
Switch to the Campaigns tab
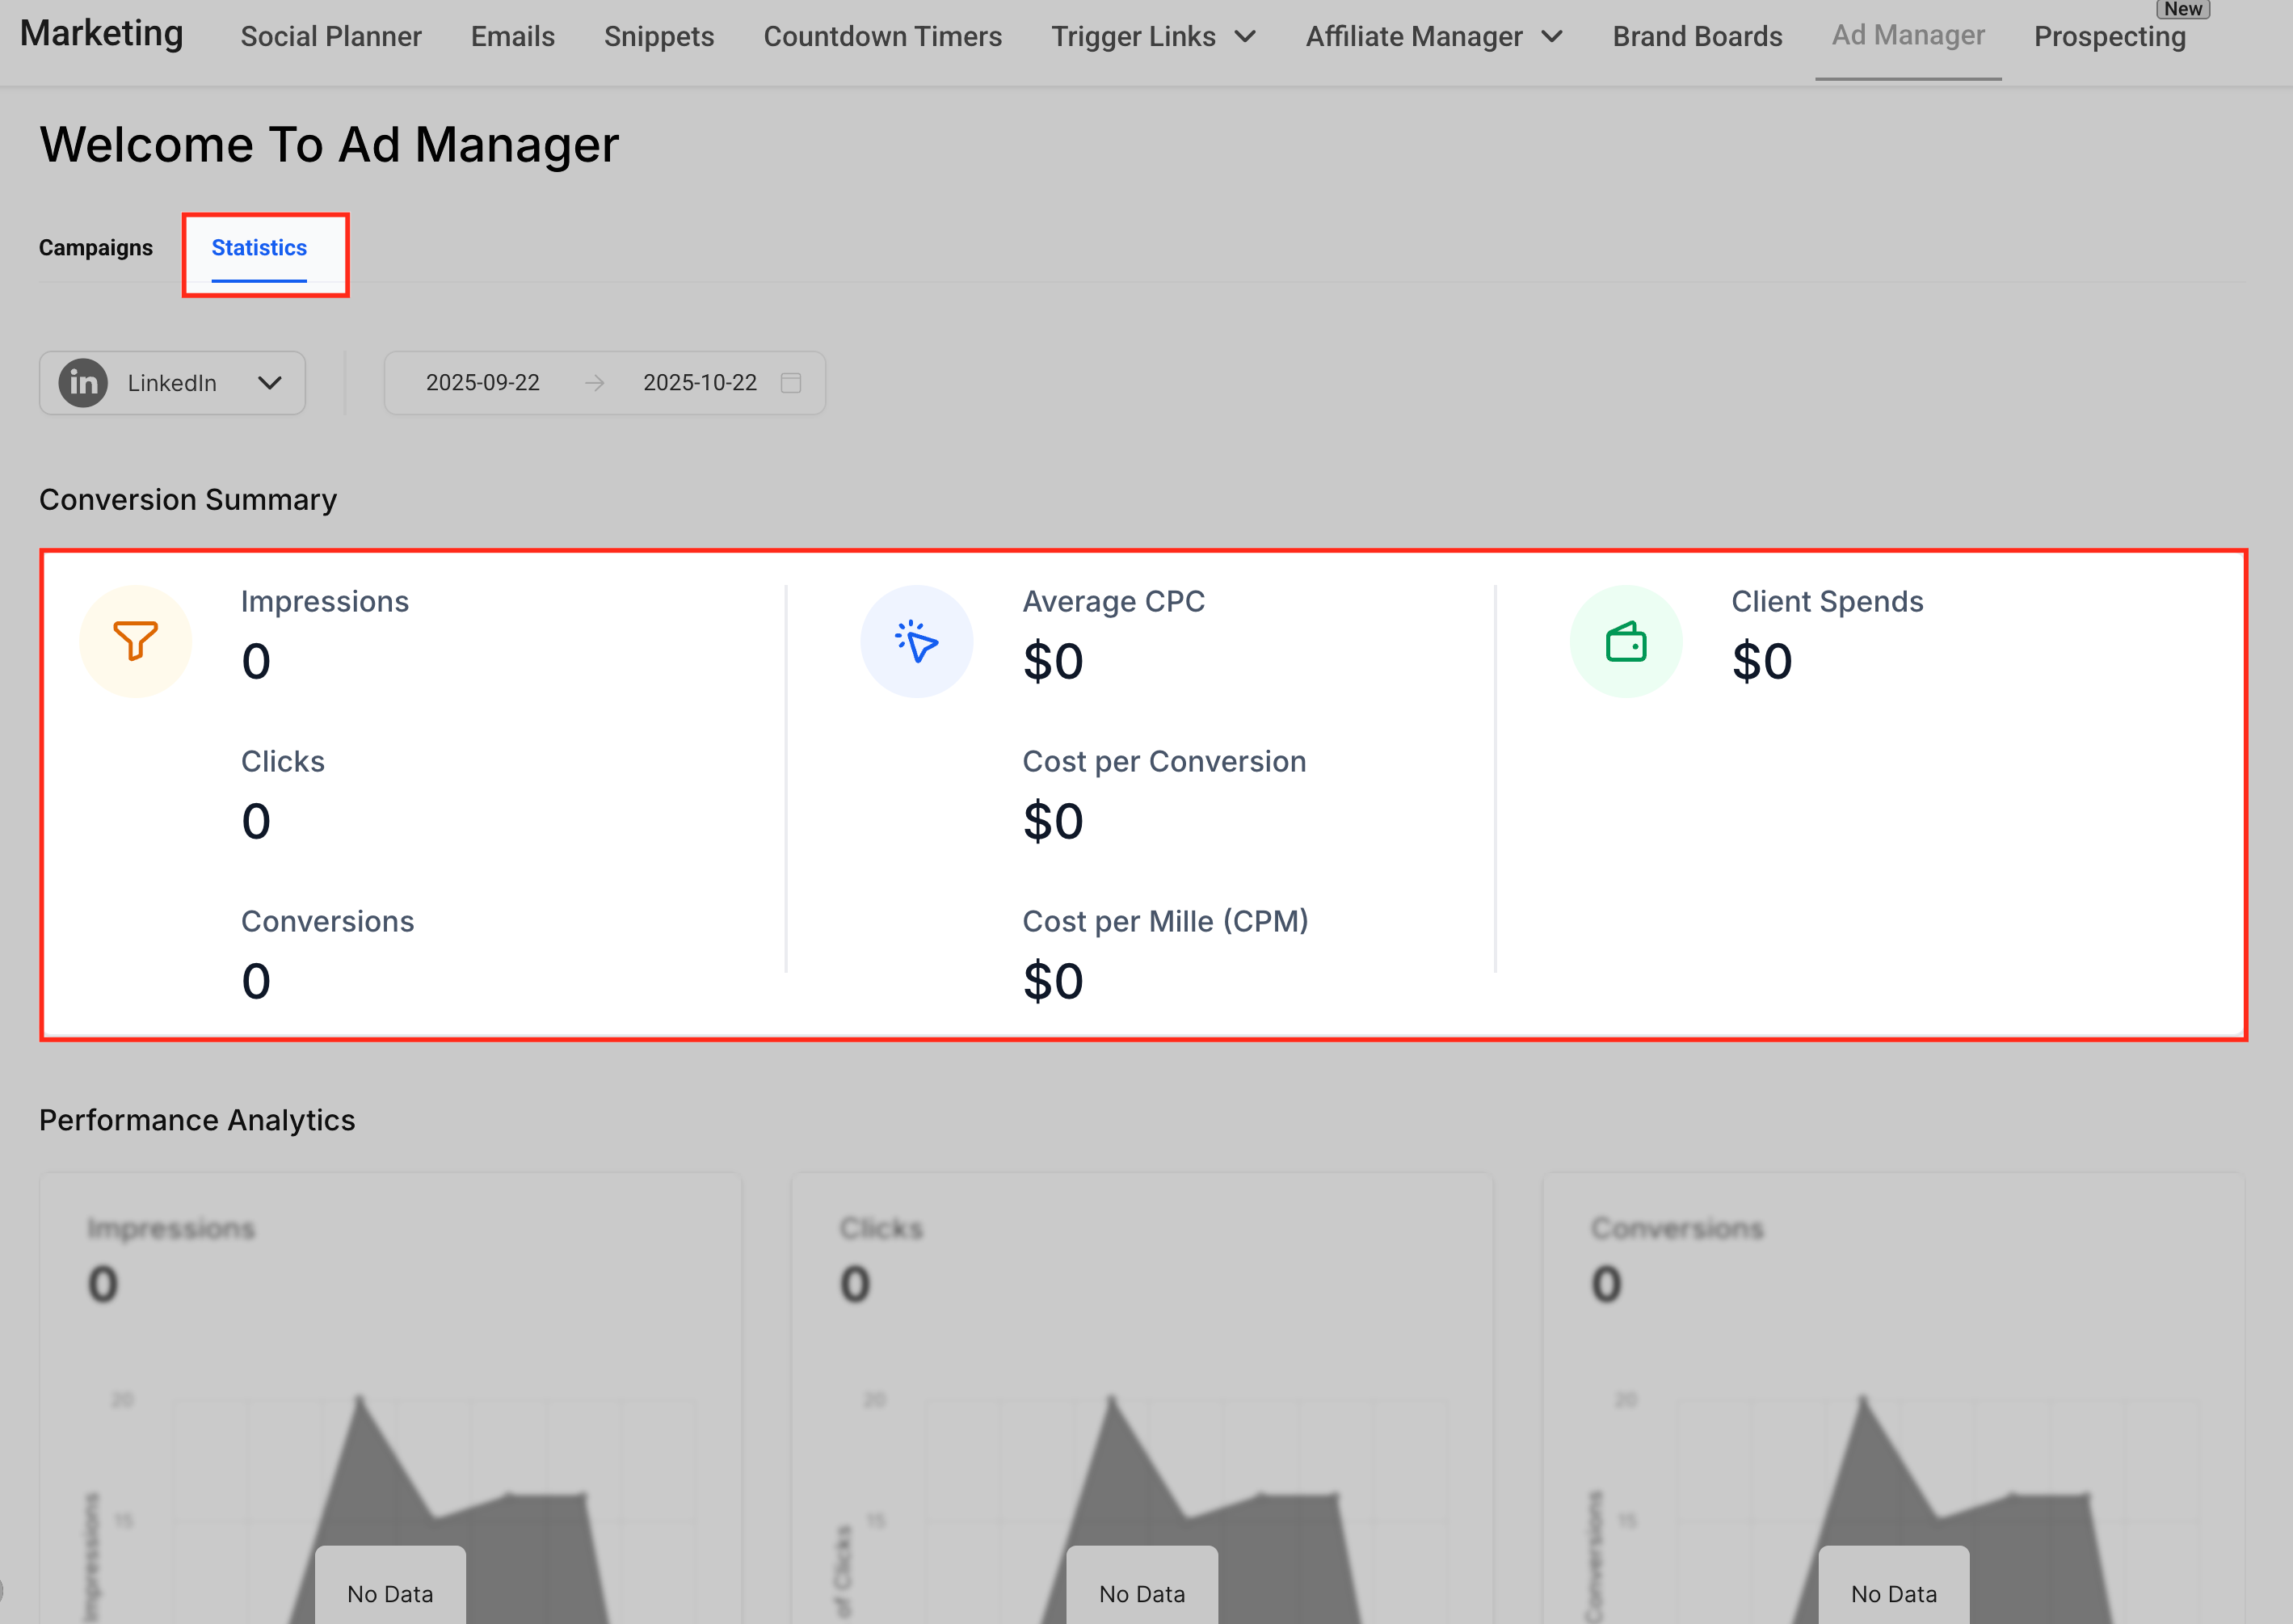click(x=96, y=248)
